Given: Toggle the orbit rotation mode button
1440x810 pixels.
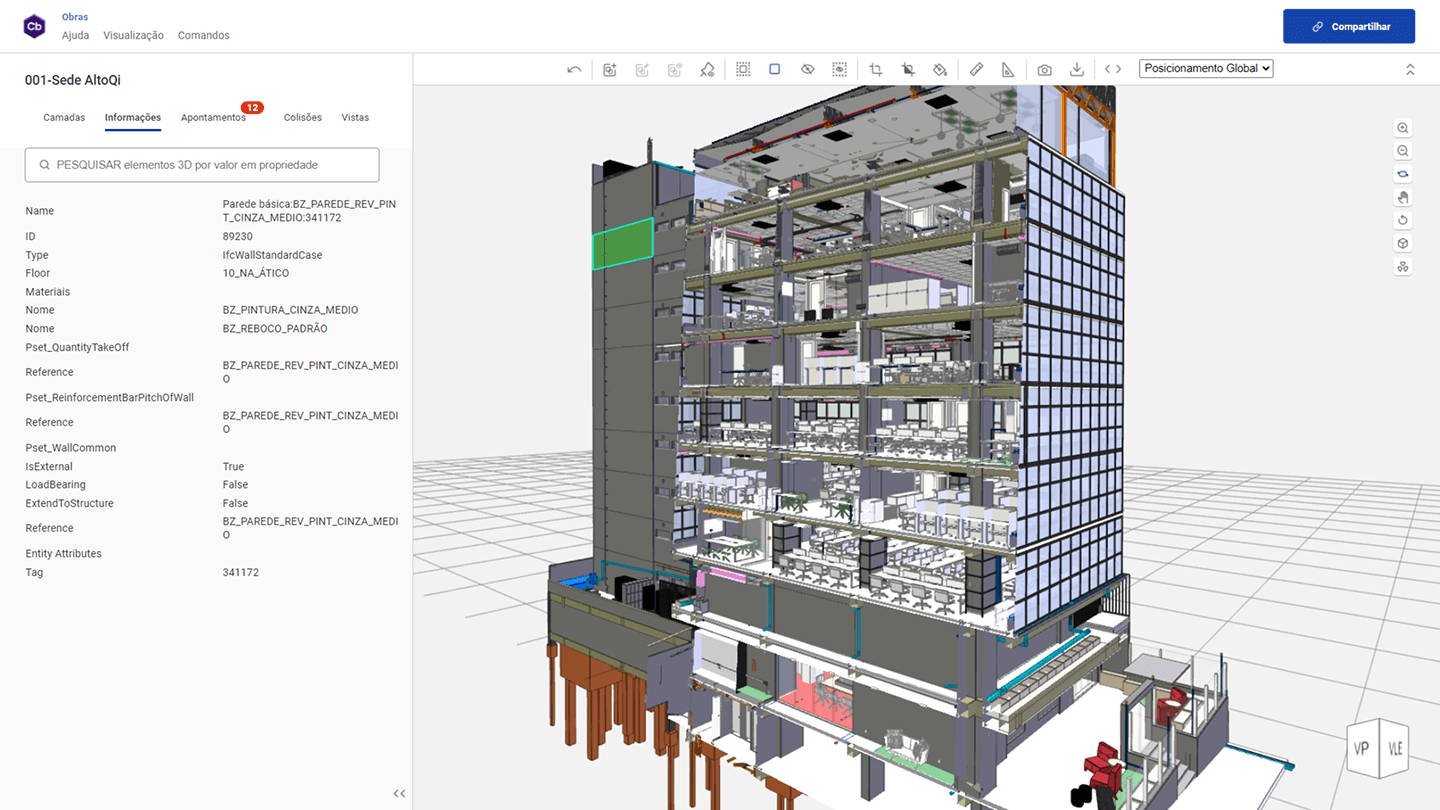Looking at the screenshot, I should click(1403, 174).
